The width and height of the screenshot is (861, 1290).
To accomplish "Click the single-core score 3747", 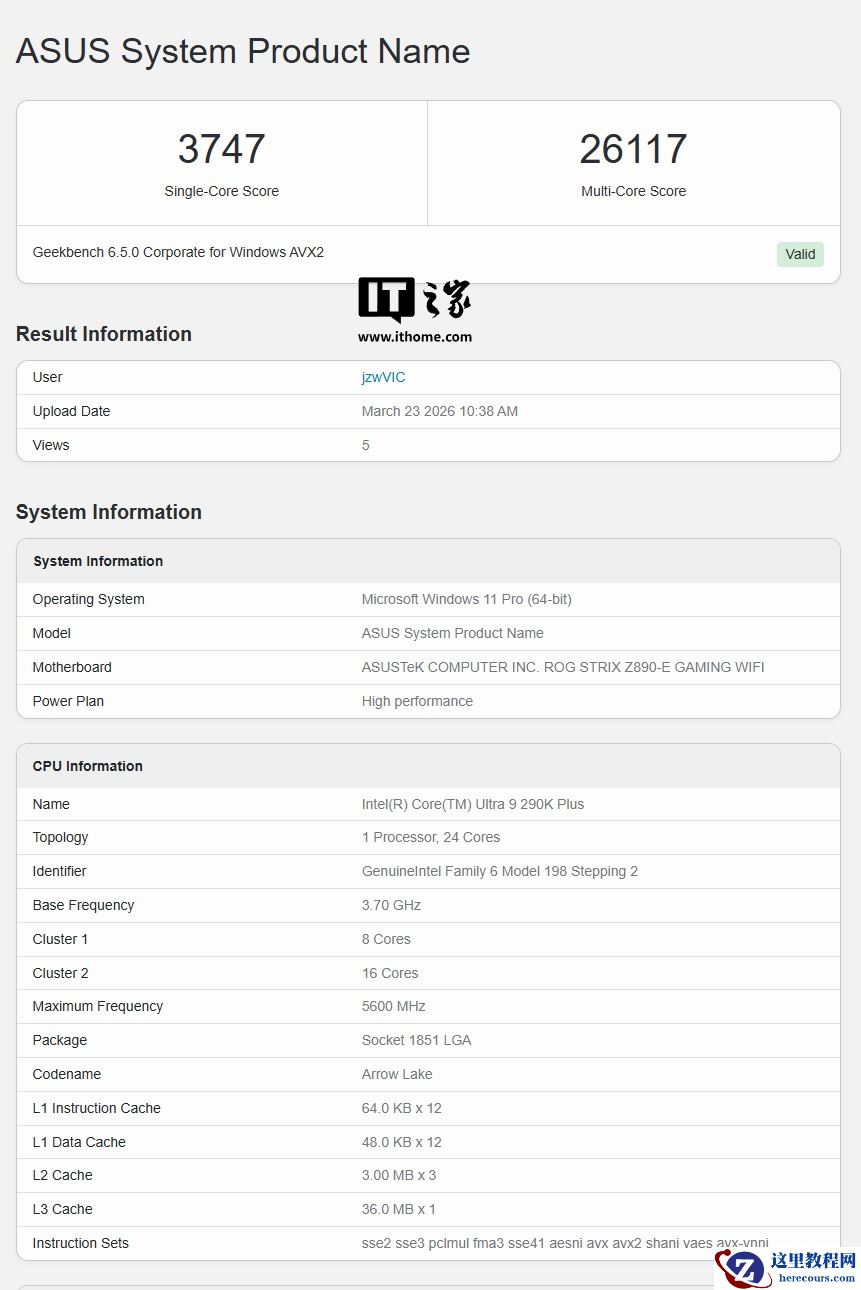I will (x=221, y=150).
